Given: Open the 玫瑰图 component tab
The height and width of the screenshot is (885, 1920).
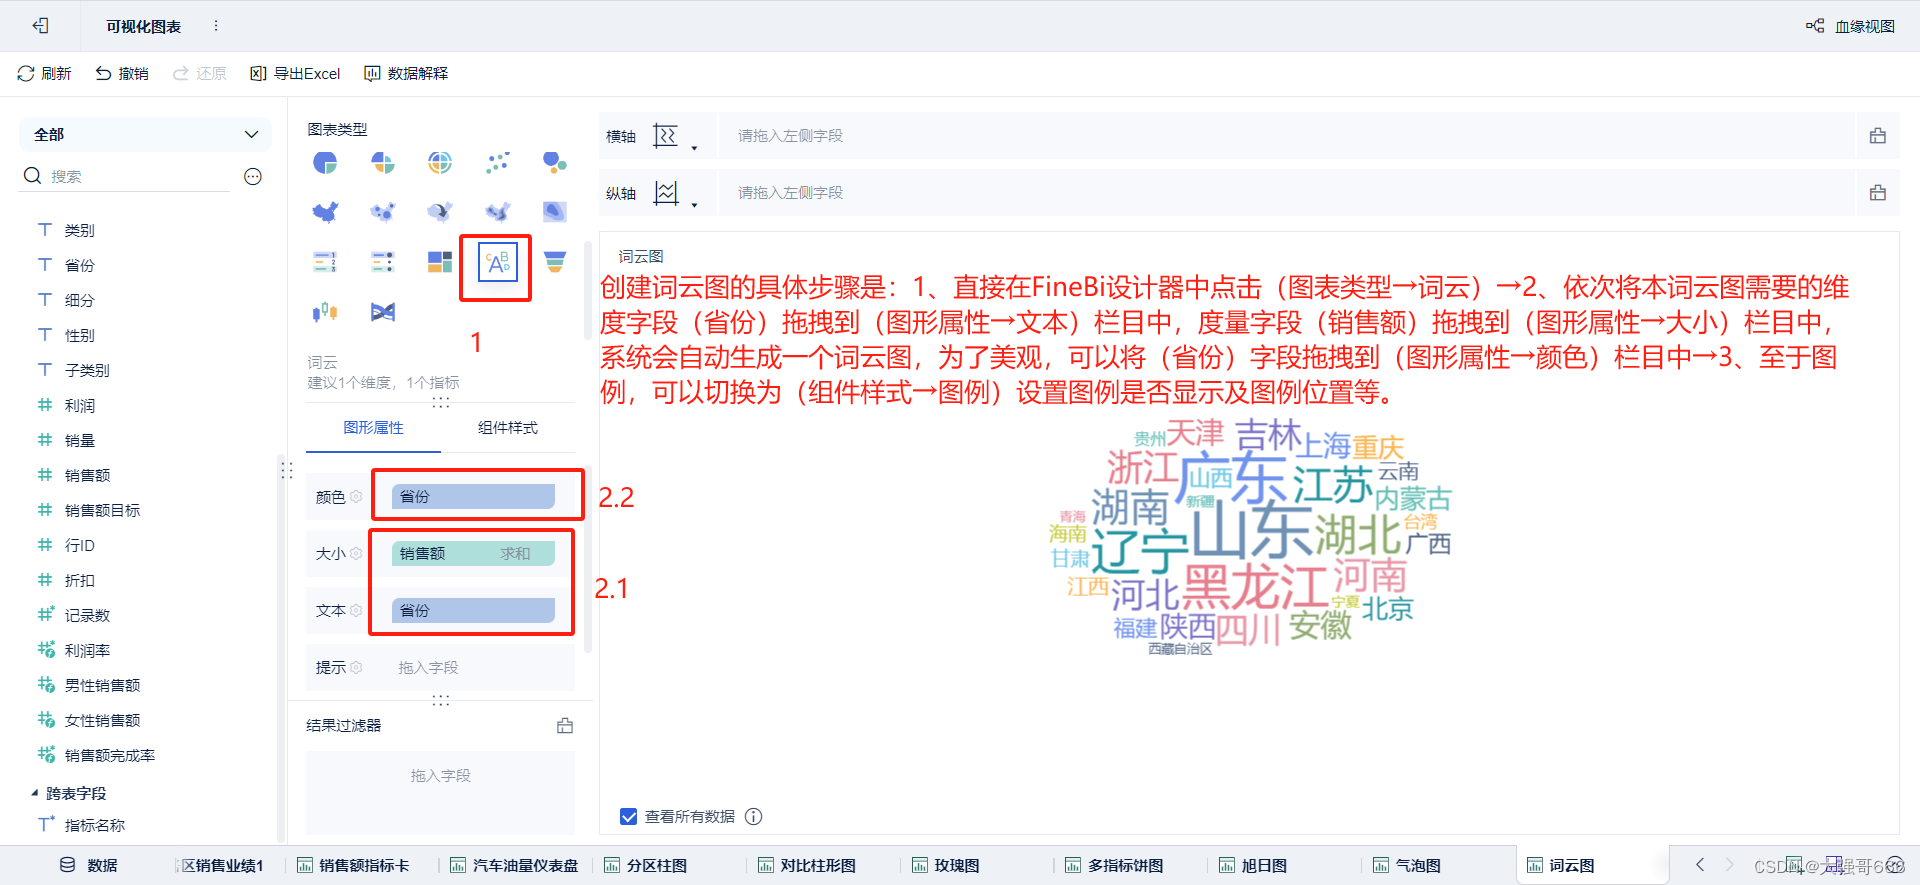Looking at the screenshot, I should click(946, 866).
